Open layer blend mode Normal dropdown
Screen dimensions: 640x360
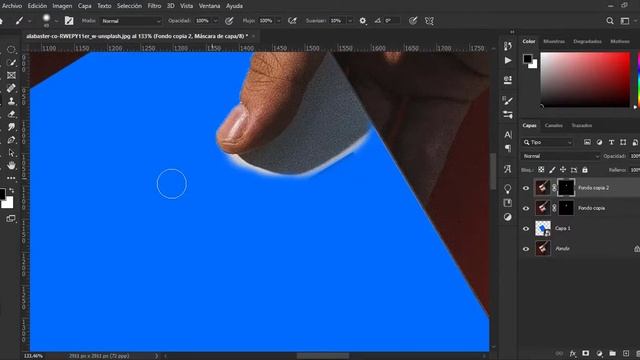(x=560, y=156)
